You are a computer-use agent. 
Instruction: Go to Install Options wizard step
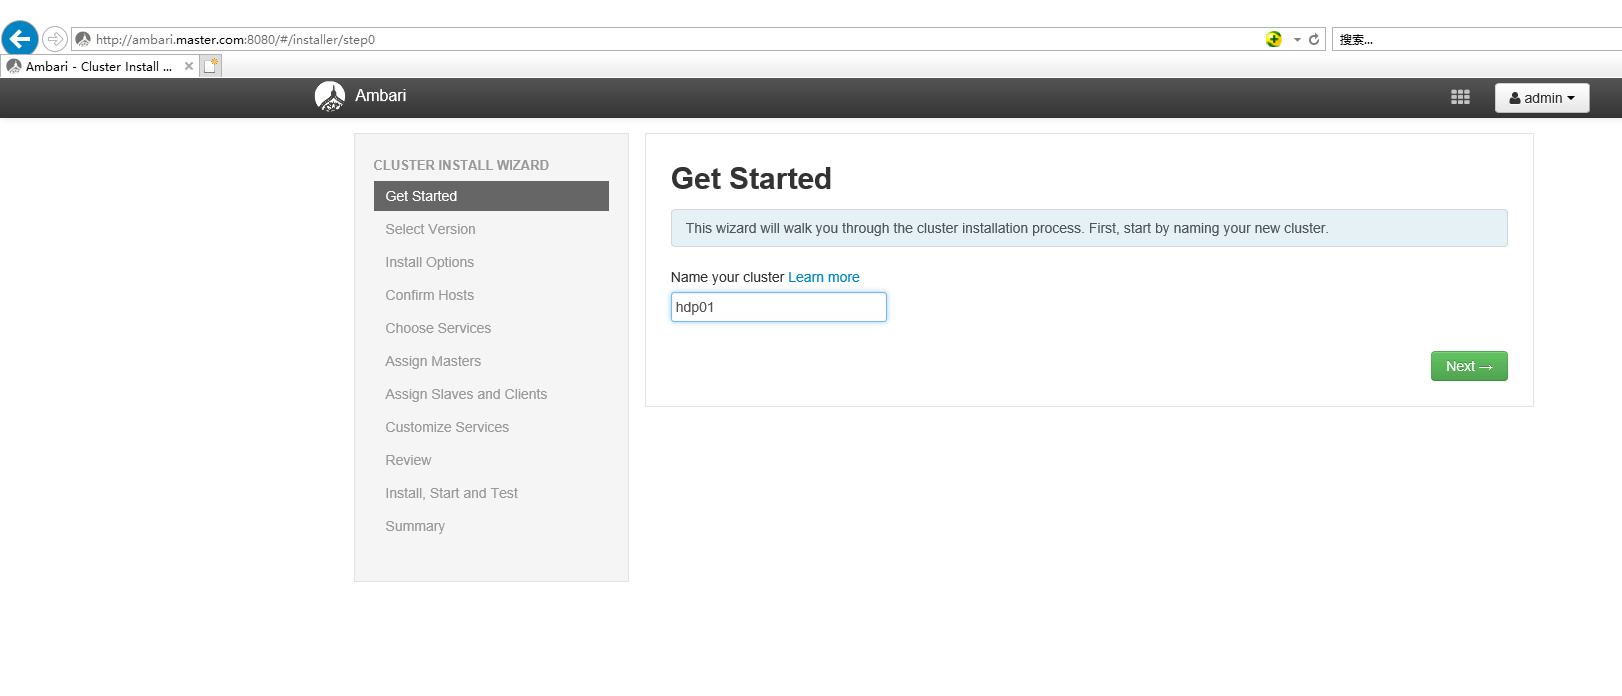[x=430, y=262]
